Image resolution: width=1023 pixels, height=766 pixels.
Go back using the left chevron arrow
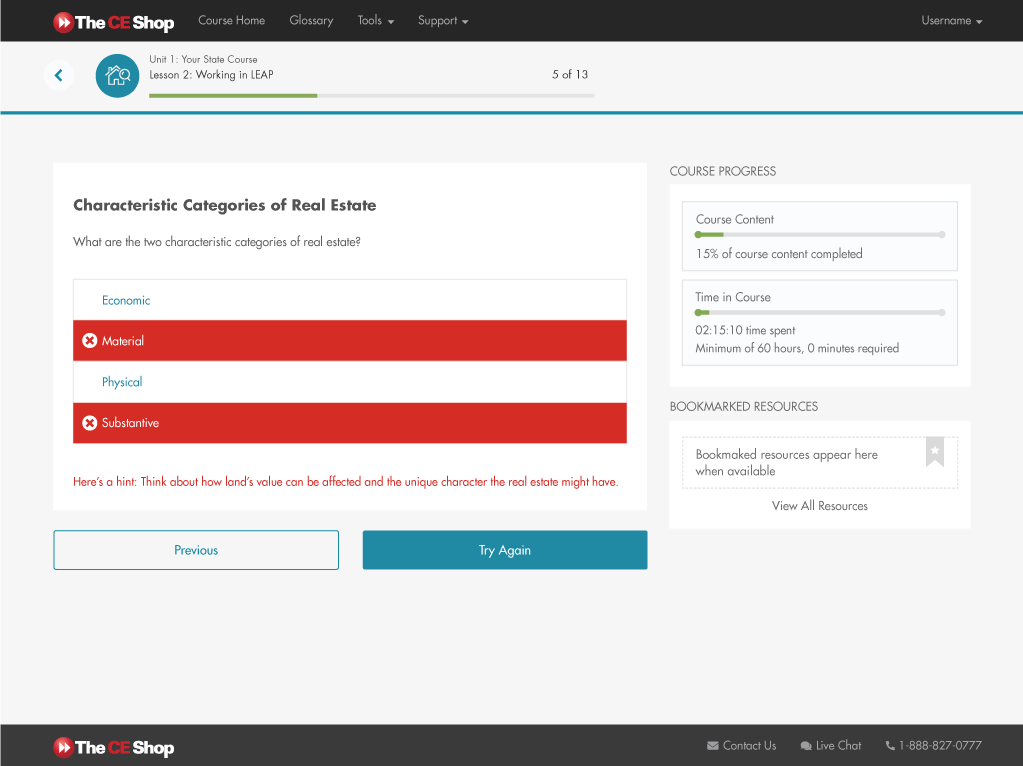pos(59,76)
